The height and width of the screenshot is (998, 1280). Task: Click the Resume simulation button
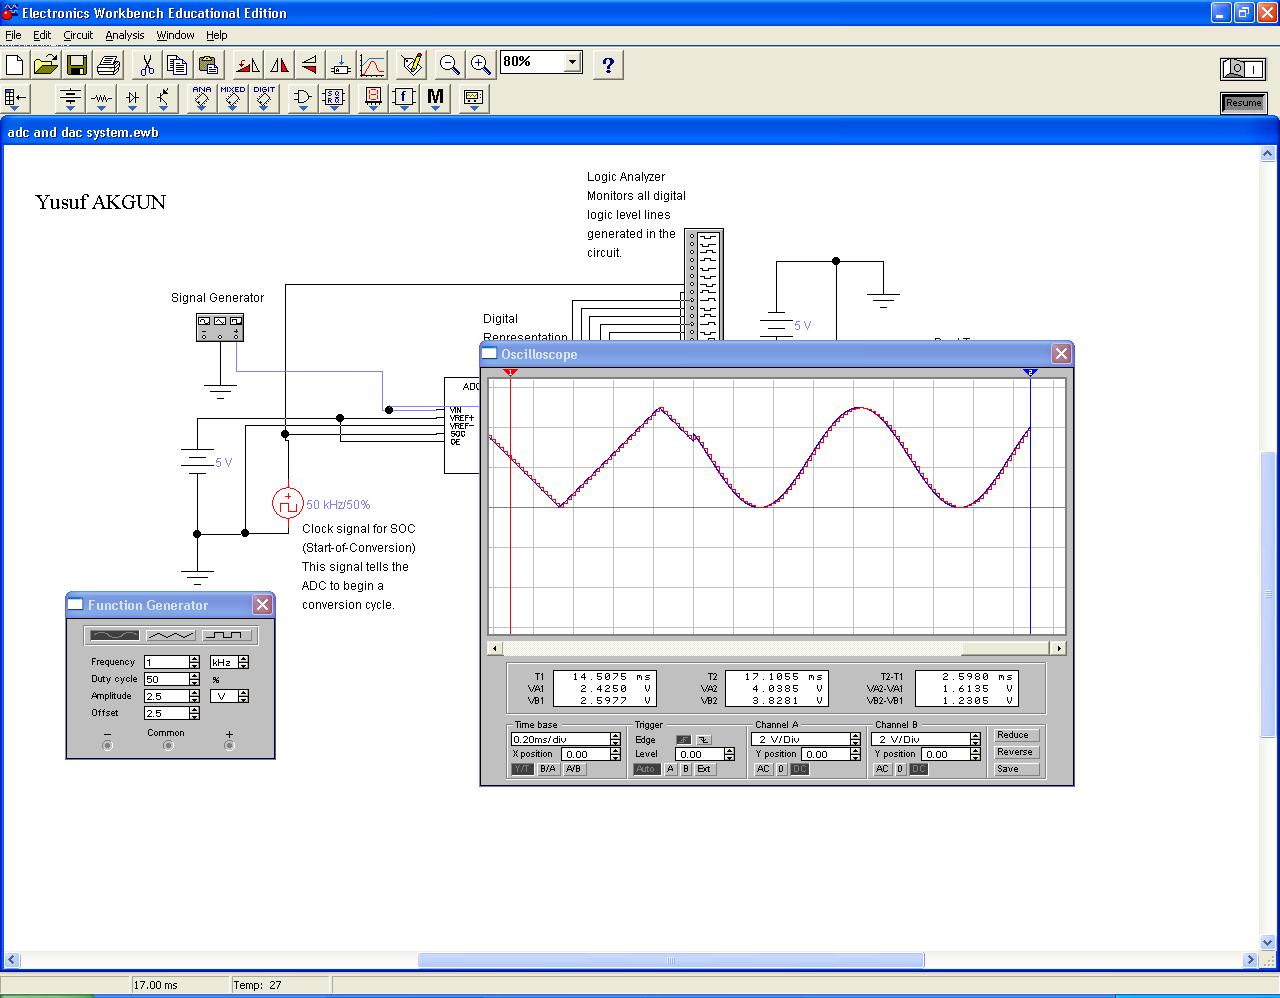(1243, 102)
